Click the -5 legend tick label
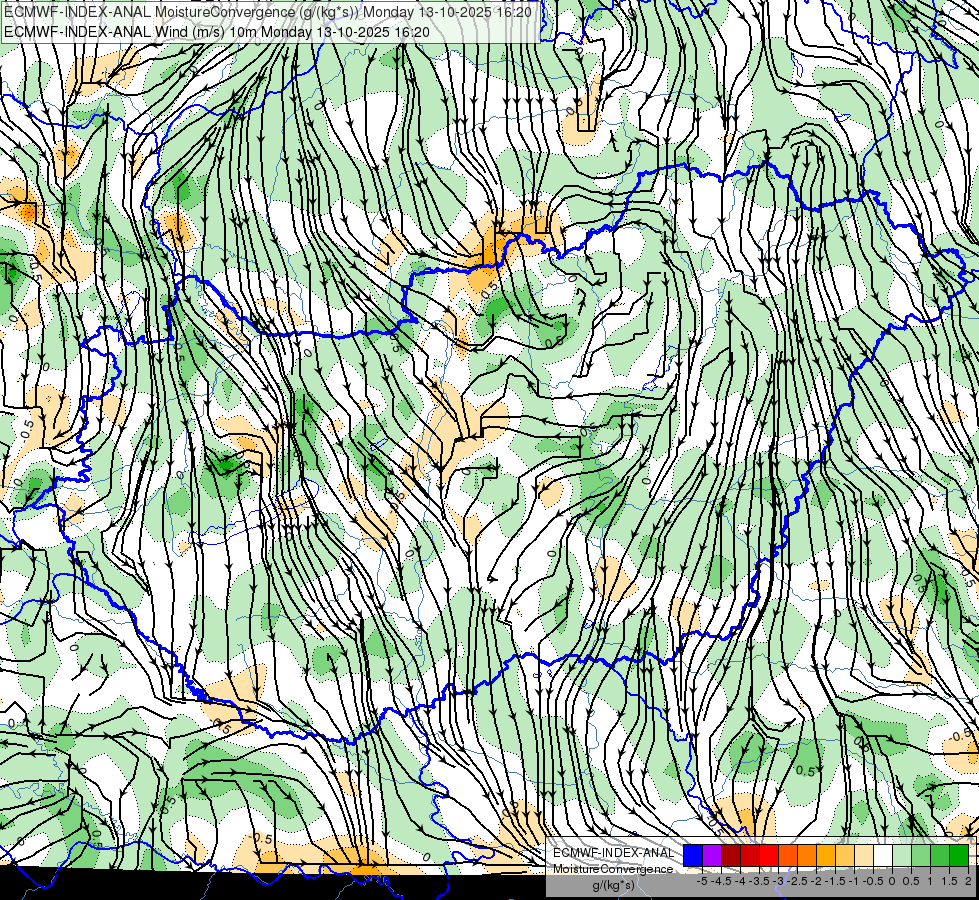The height and width of the screenshot is (900, 979). [702, 881]
